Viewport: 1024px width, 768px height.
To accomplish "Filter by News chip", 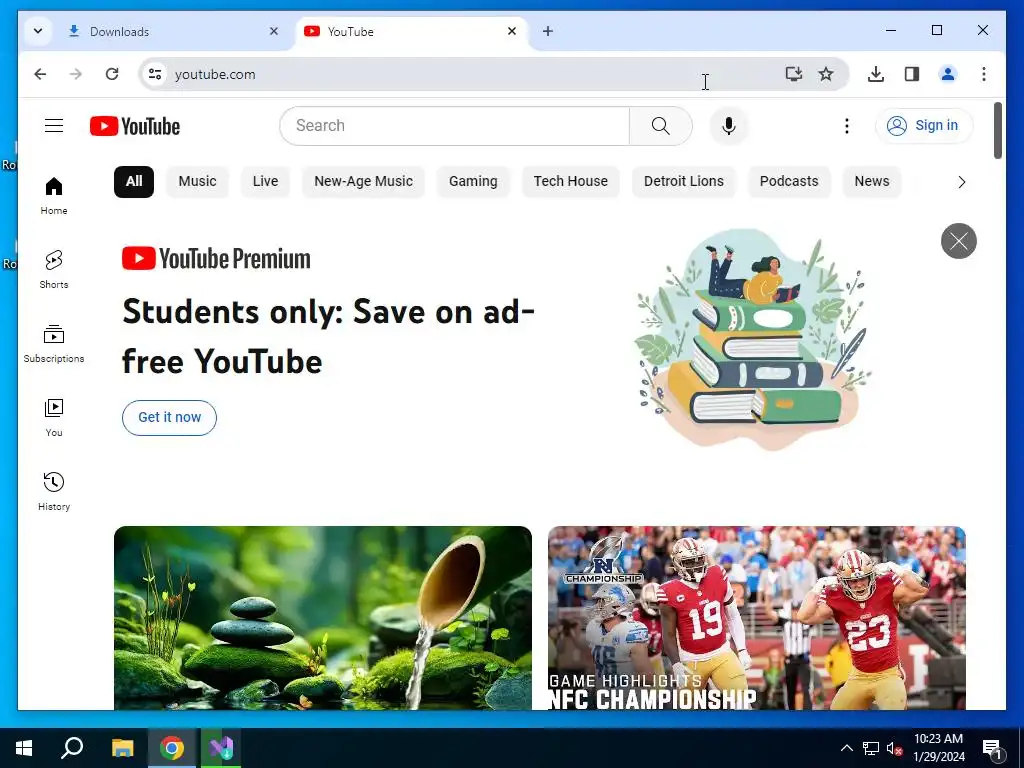I will coord(871,181).
